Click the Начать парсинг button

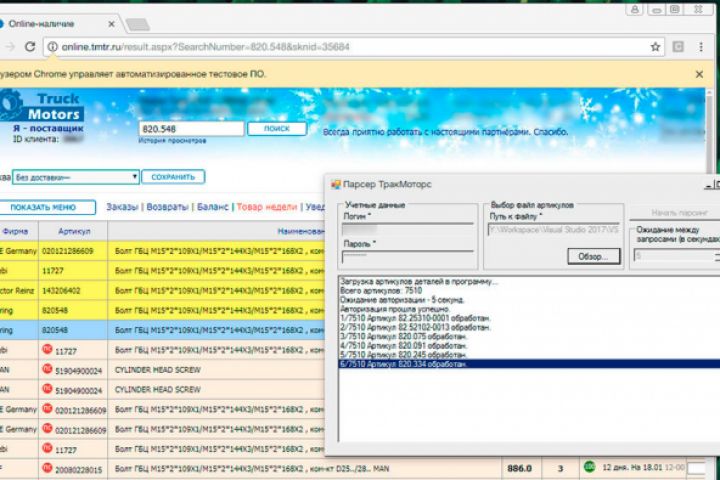click(678, 213)
